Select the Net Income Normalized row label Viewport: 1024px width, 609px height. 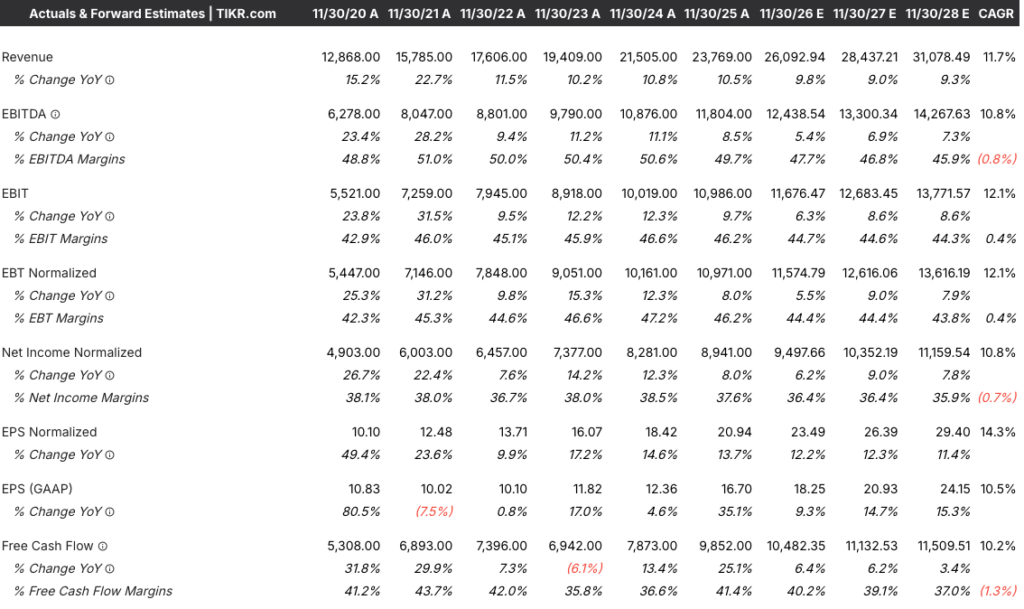72,352
